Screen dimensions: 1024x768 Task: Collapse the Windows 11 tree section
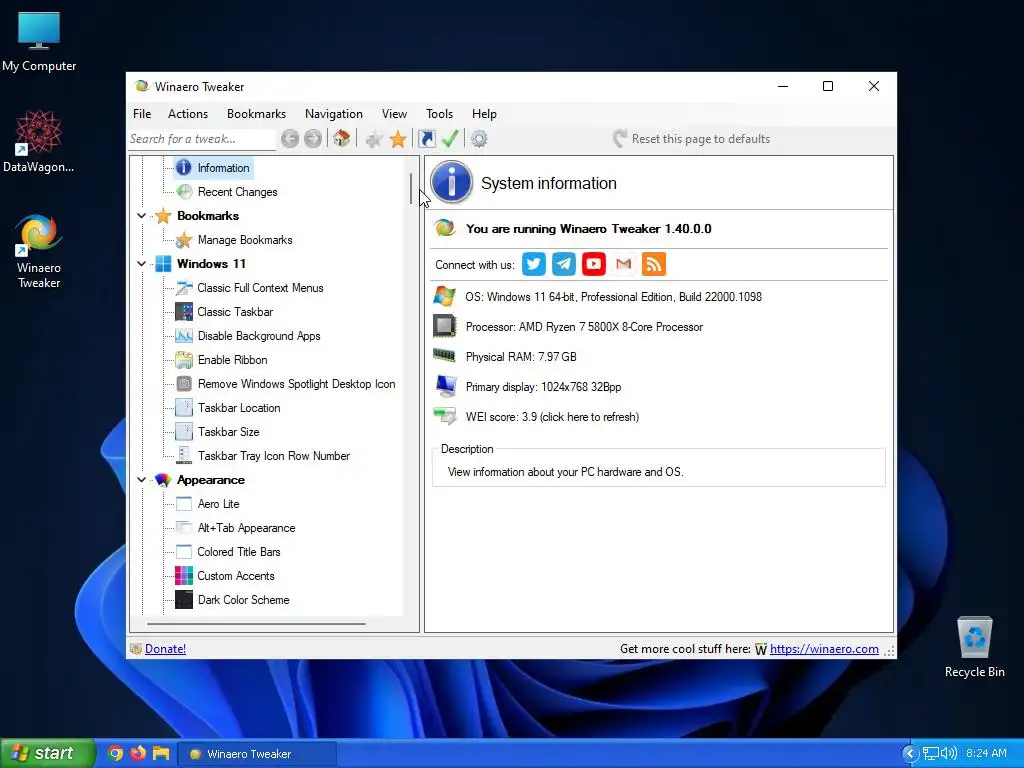click(x=141, y=264)
